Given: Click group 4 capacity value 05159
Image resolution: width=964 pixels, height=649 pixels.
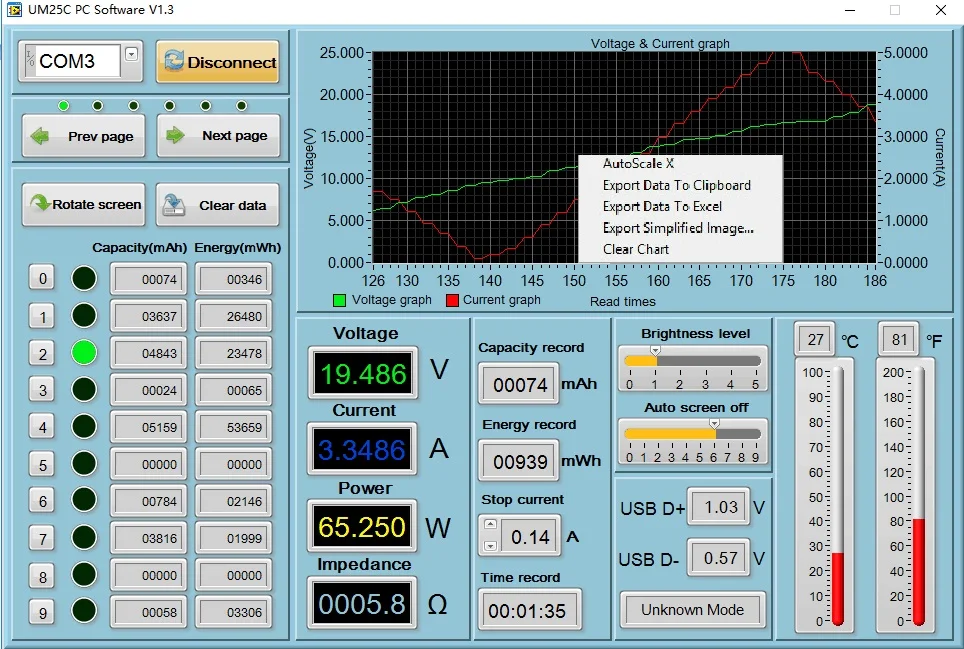Looking at the screenshot, I should [x=149, y=427].
